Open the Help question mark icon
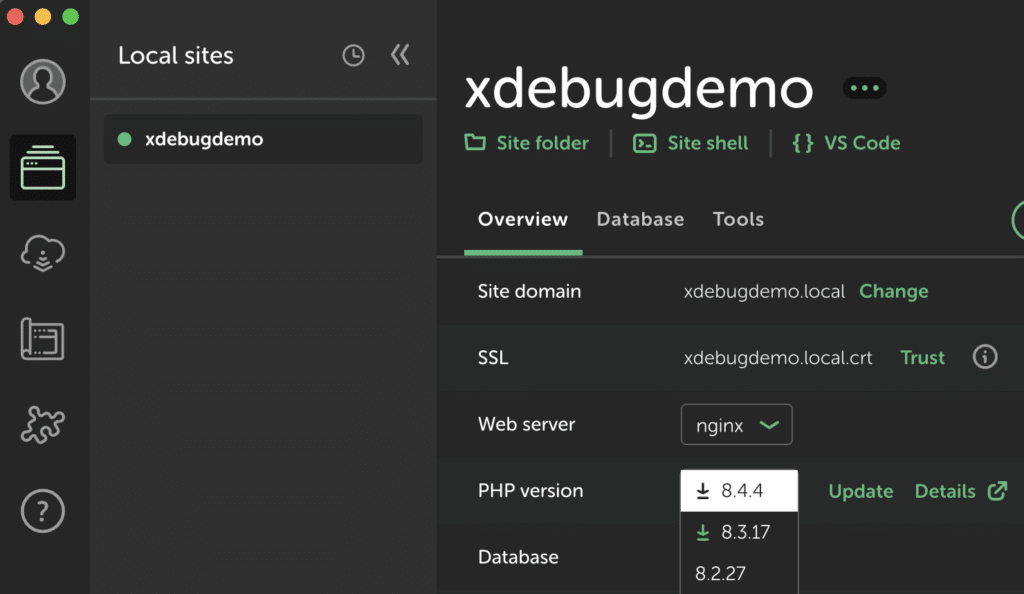 [x=42, y=510]
